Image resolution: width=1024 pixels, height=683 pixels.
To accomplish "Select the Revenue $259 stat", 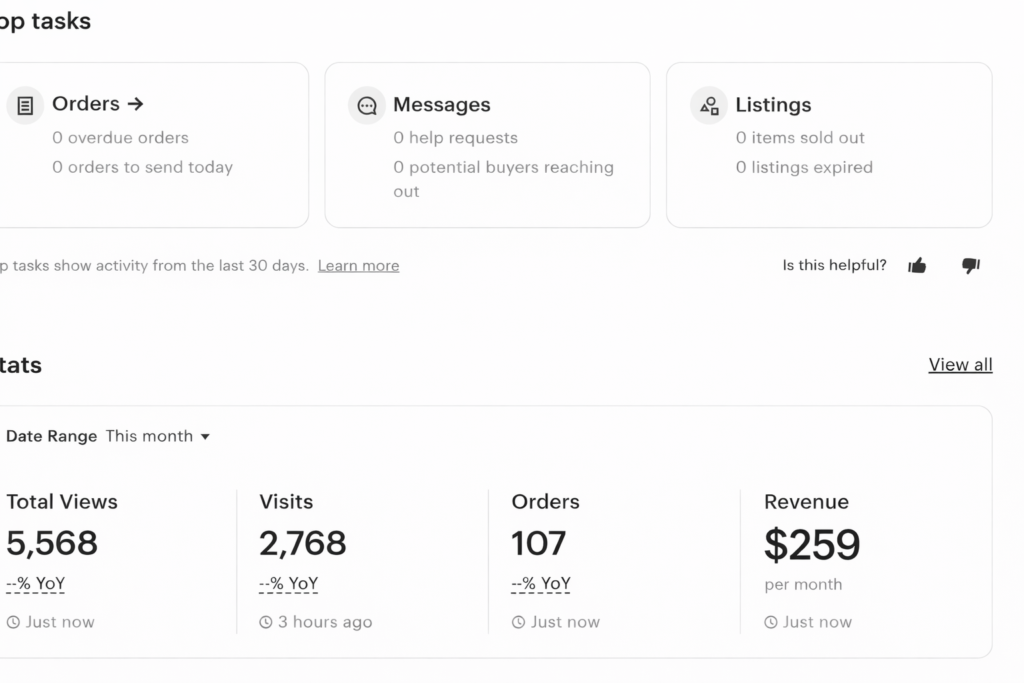I will point(812,544).
